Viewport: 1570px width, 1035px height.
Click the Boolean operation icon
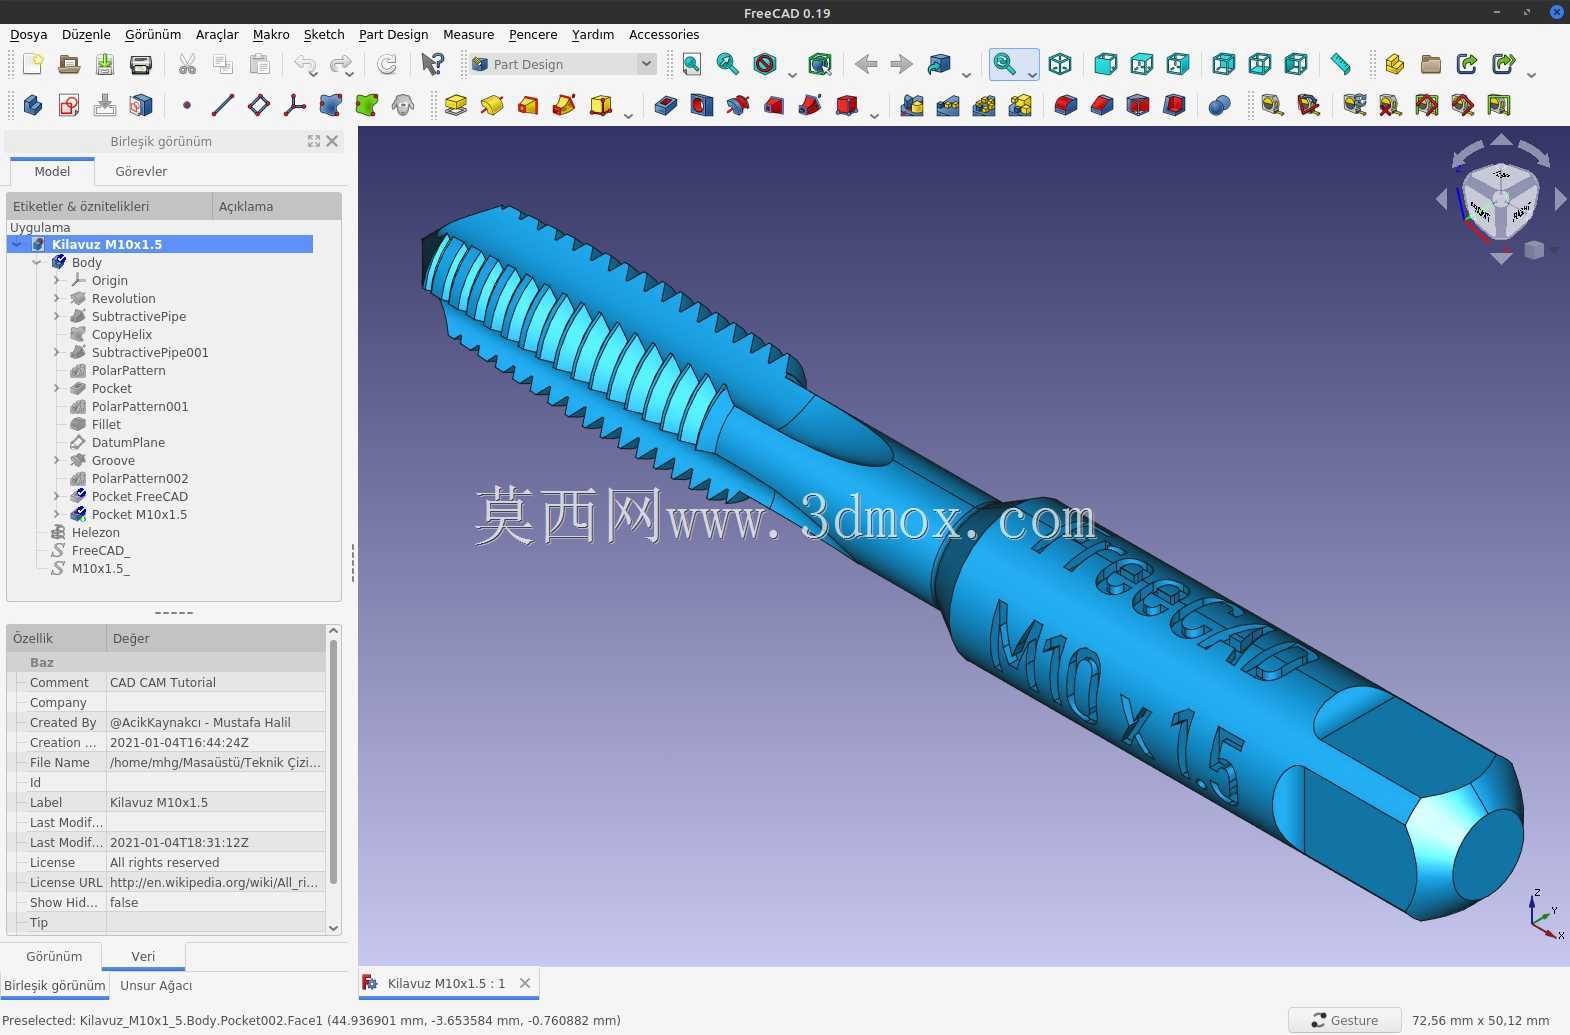point(1219,105)
